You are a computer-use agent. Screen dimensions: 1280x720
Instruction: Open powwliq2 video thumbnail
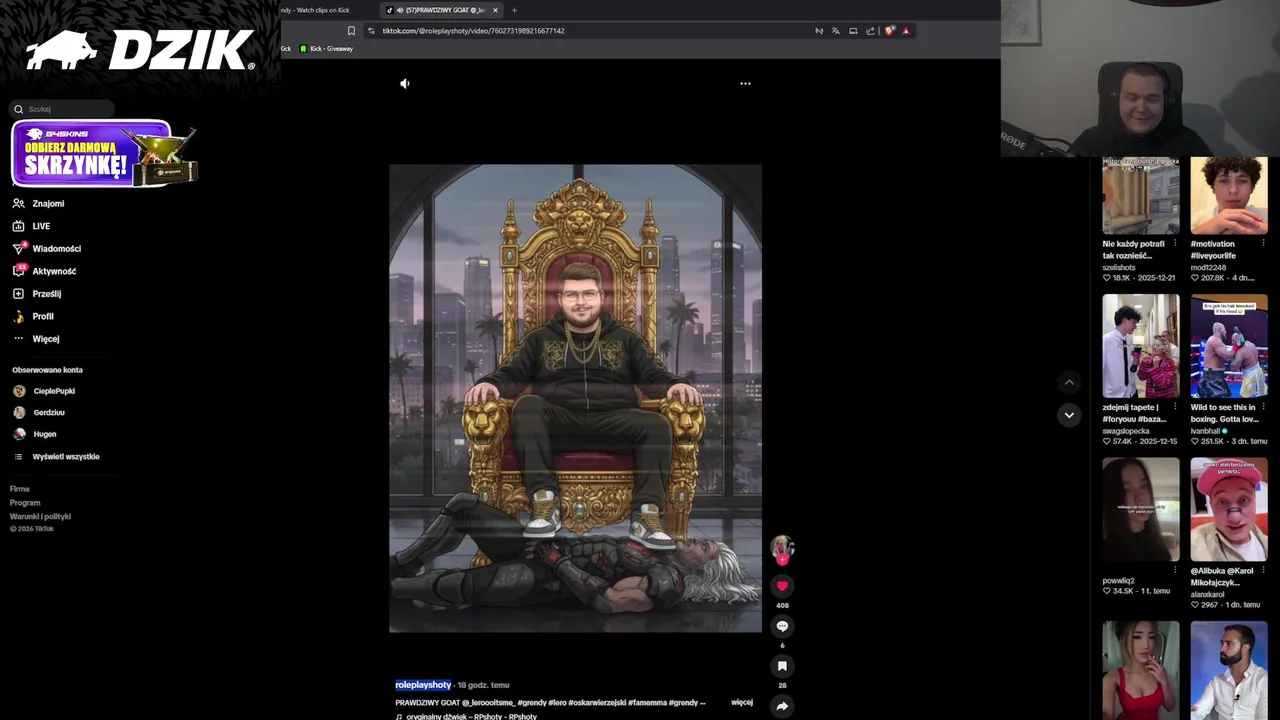click(x=1141, y=509)
